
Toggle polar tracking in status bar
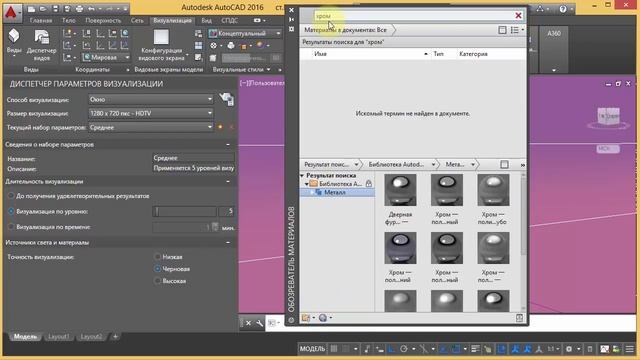pyautogui.click(x=404, y=349)
